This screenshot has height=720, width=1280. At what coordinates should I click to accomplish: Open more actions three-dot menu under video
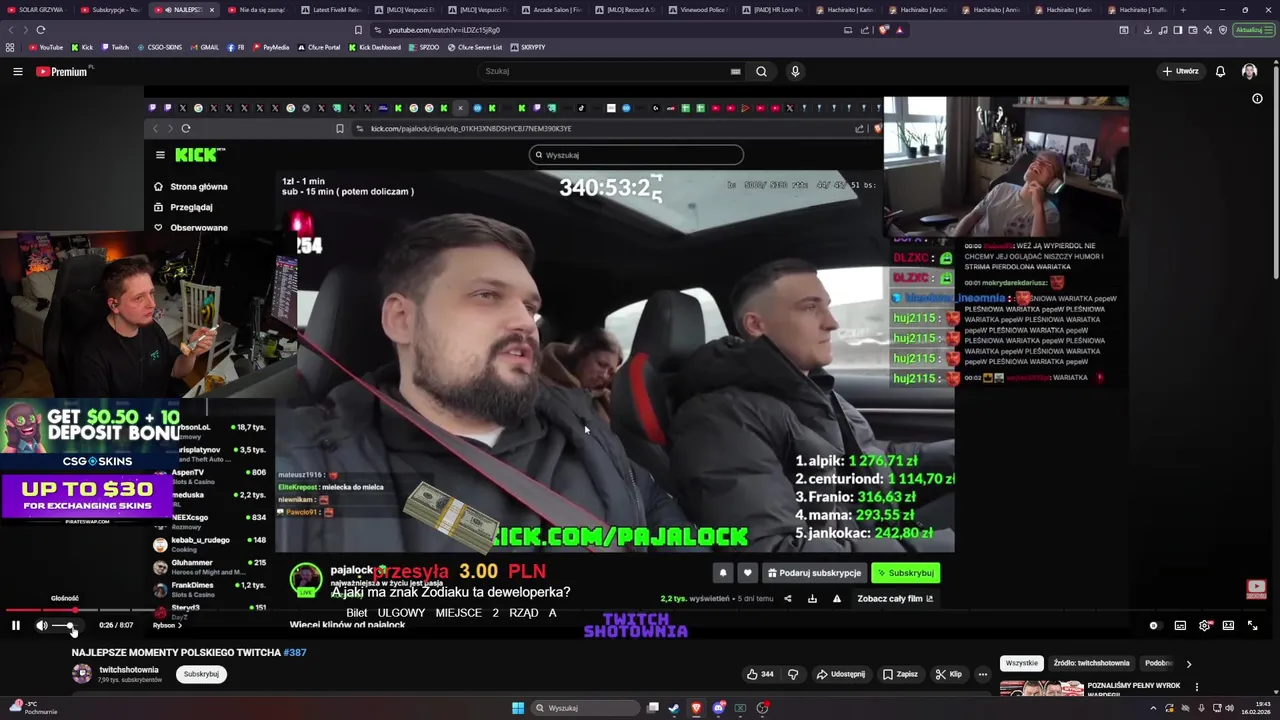tap(982, 674)
